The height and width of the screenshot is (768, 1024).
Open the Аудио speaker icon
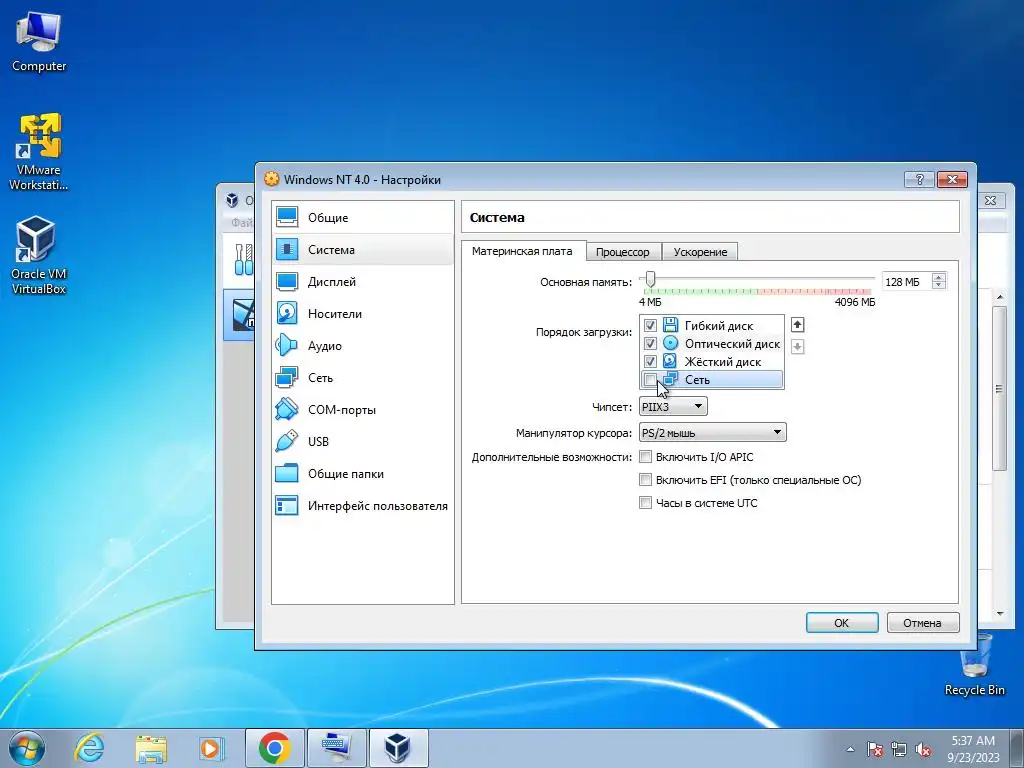[287, 345]
